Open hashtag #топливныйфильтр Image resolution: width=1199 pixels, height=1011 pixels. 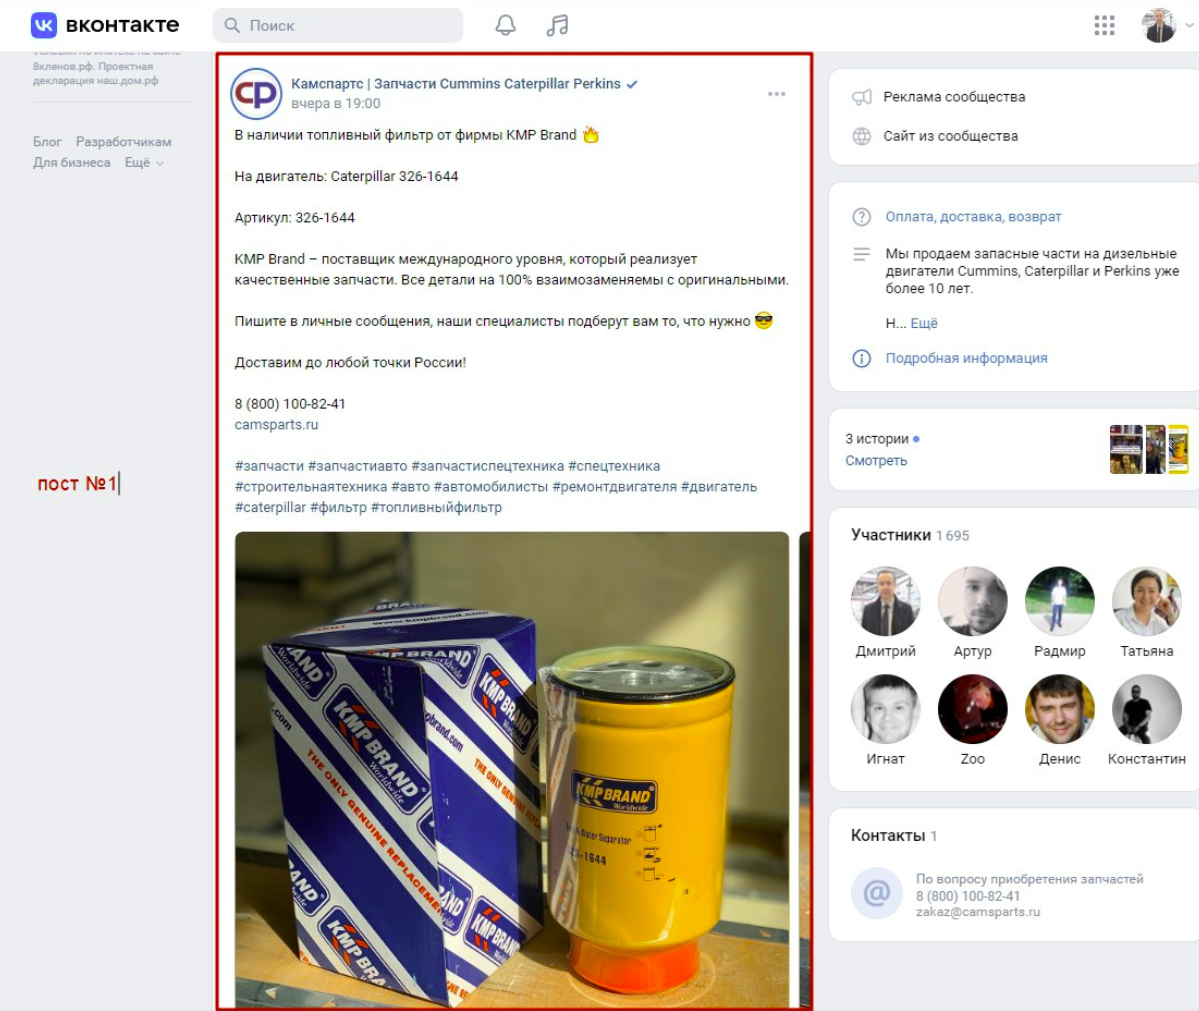click(x=437, y=507)
